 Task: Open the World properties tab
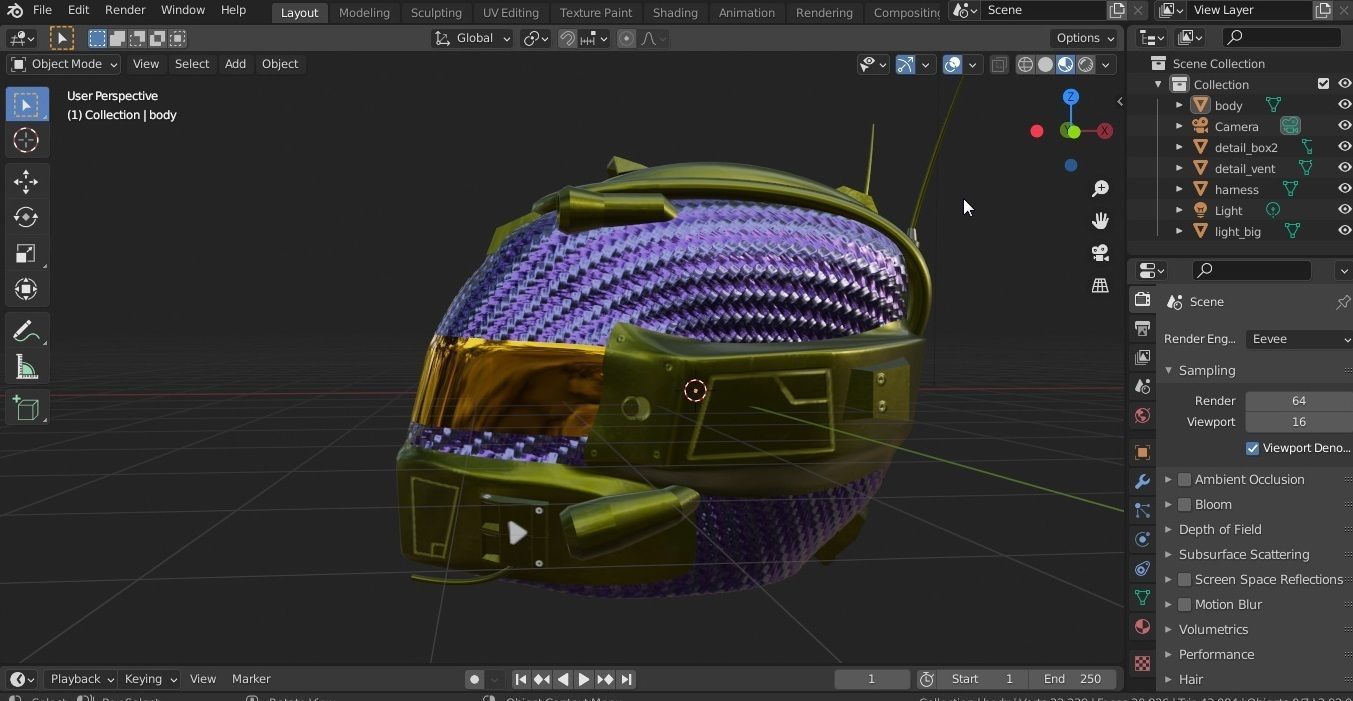(1142, 415)
